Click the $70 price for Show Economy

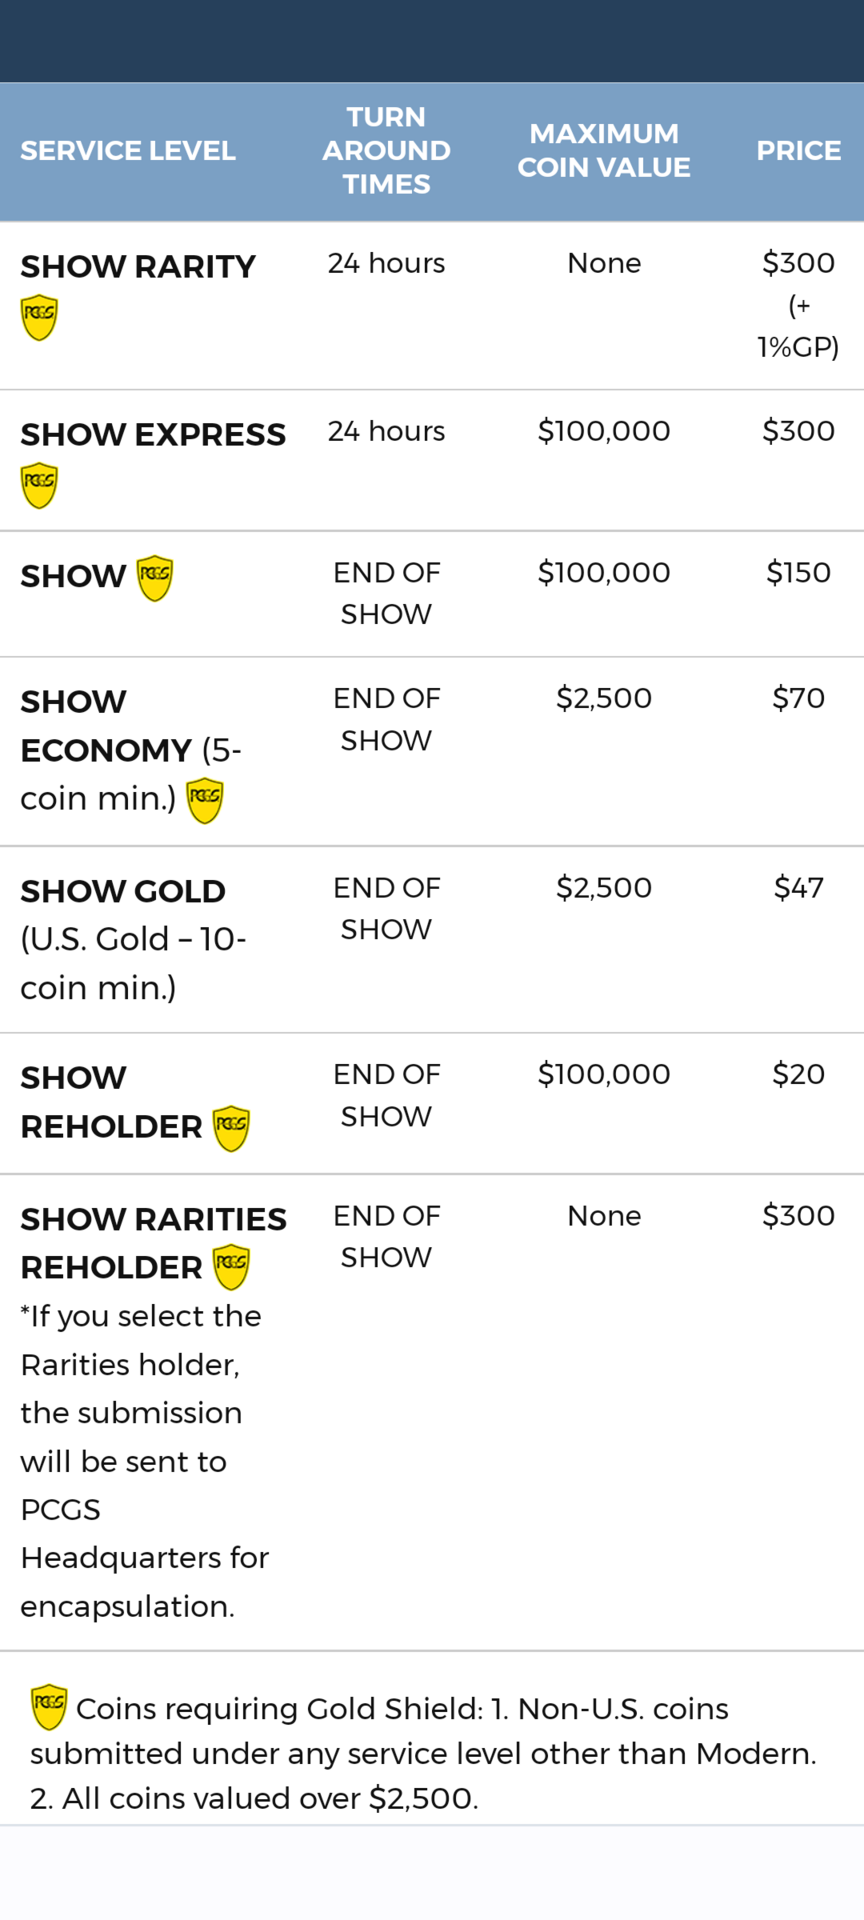798,698
